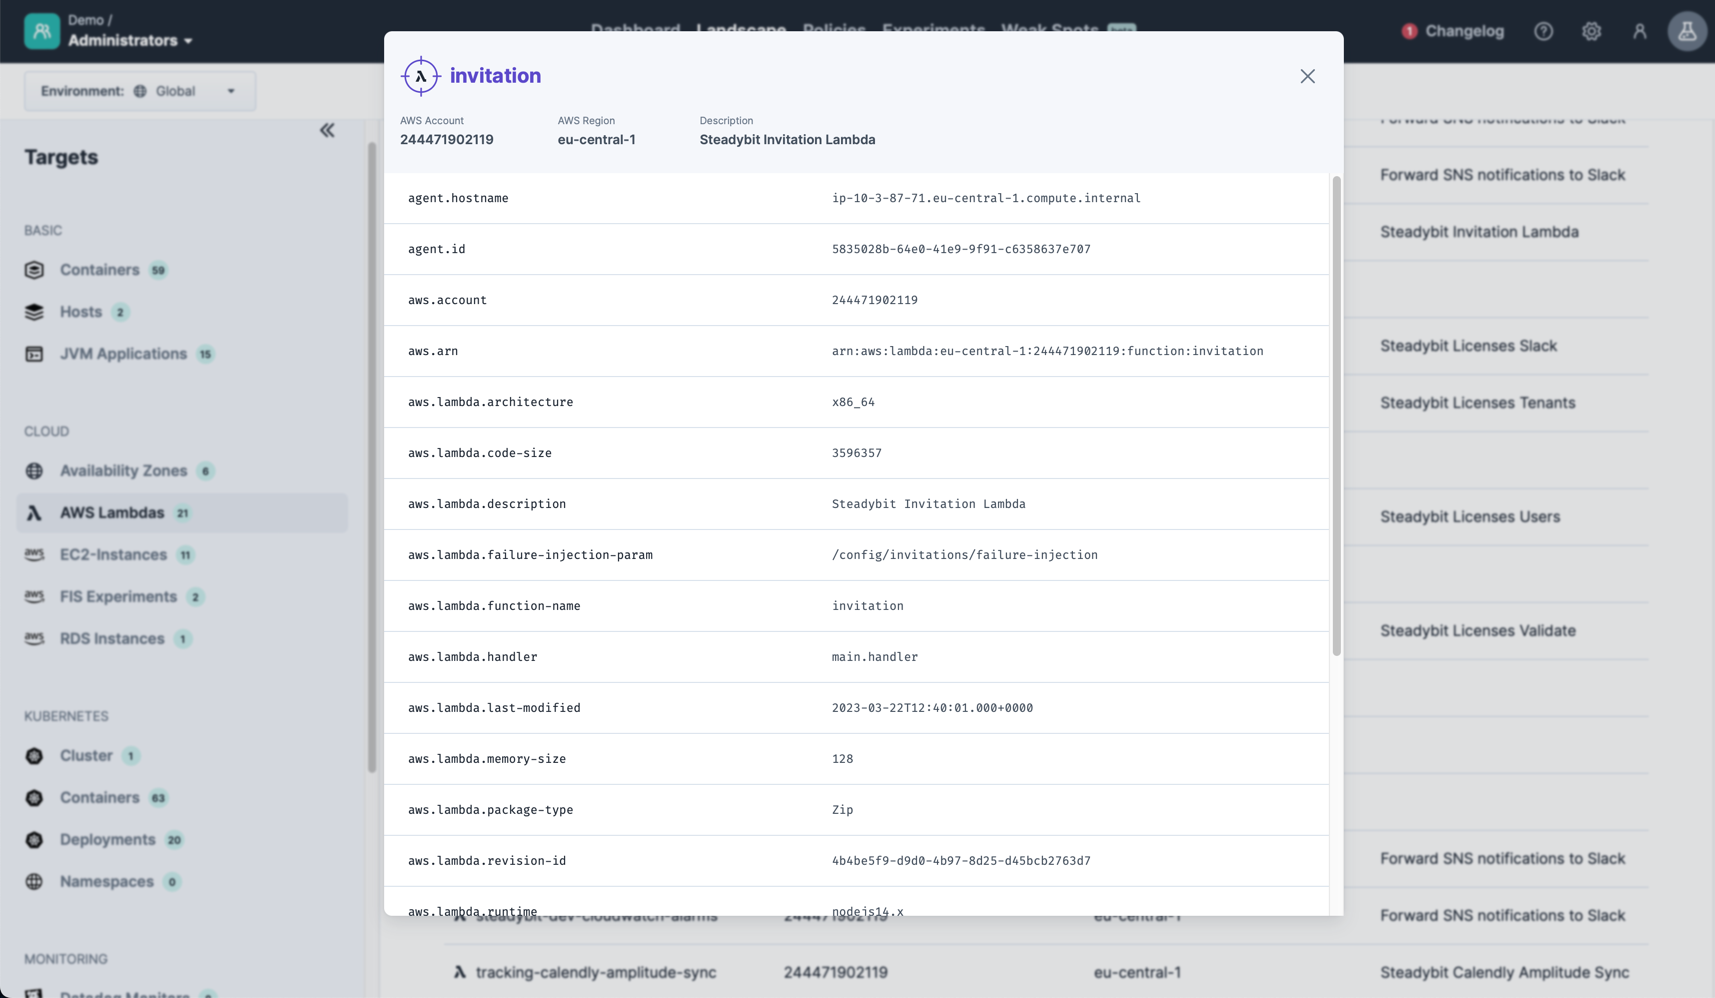Click the FIS Experiments aws icon
The image size is (1715, 998).
pos(34,597)
